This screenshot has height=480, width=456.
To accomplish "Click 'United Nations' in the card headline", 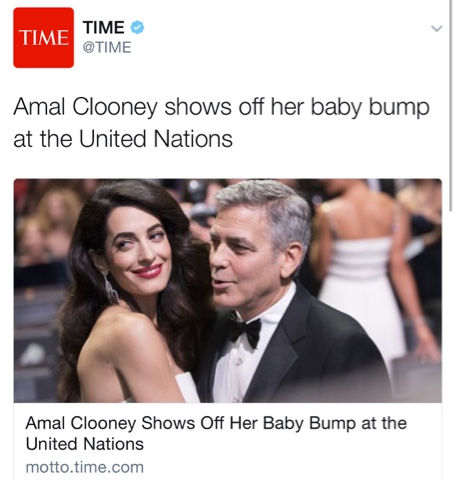I will pos(85,444).
